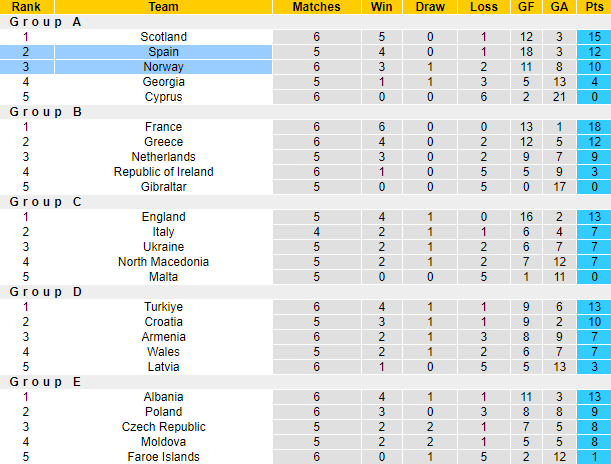This screenshot has height=464, width=611.
Task: Click the Faroe Islands team name
Action: 163,457
